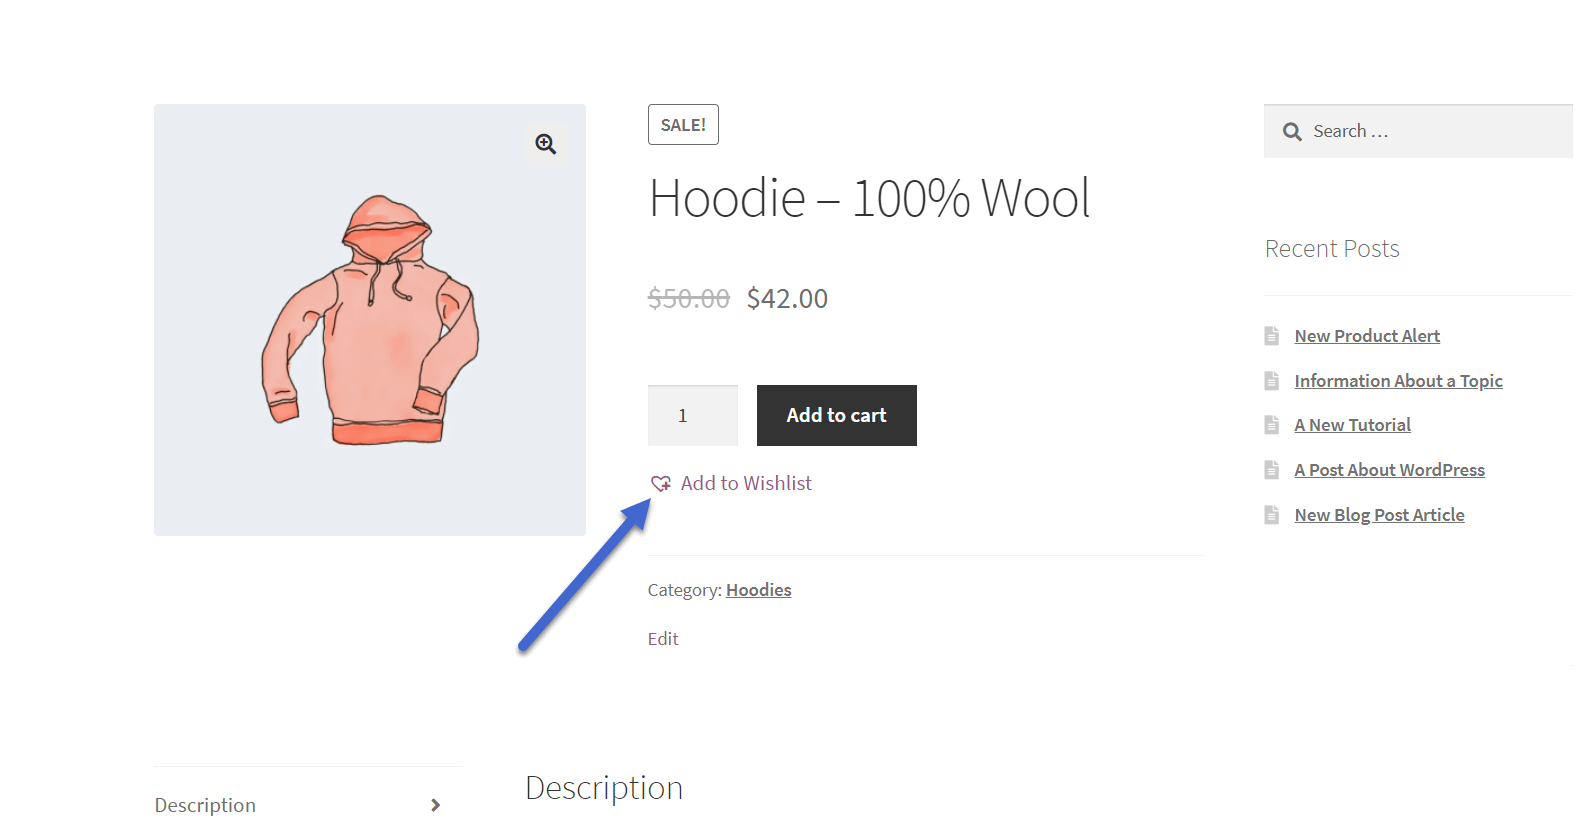This screenshot has height=839, width=1592.
Task: Open the quantity input field
Action: point(692,415)
